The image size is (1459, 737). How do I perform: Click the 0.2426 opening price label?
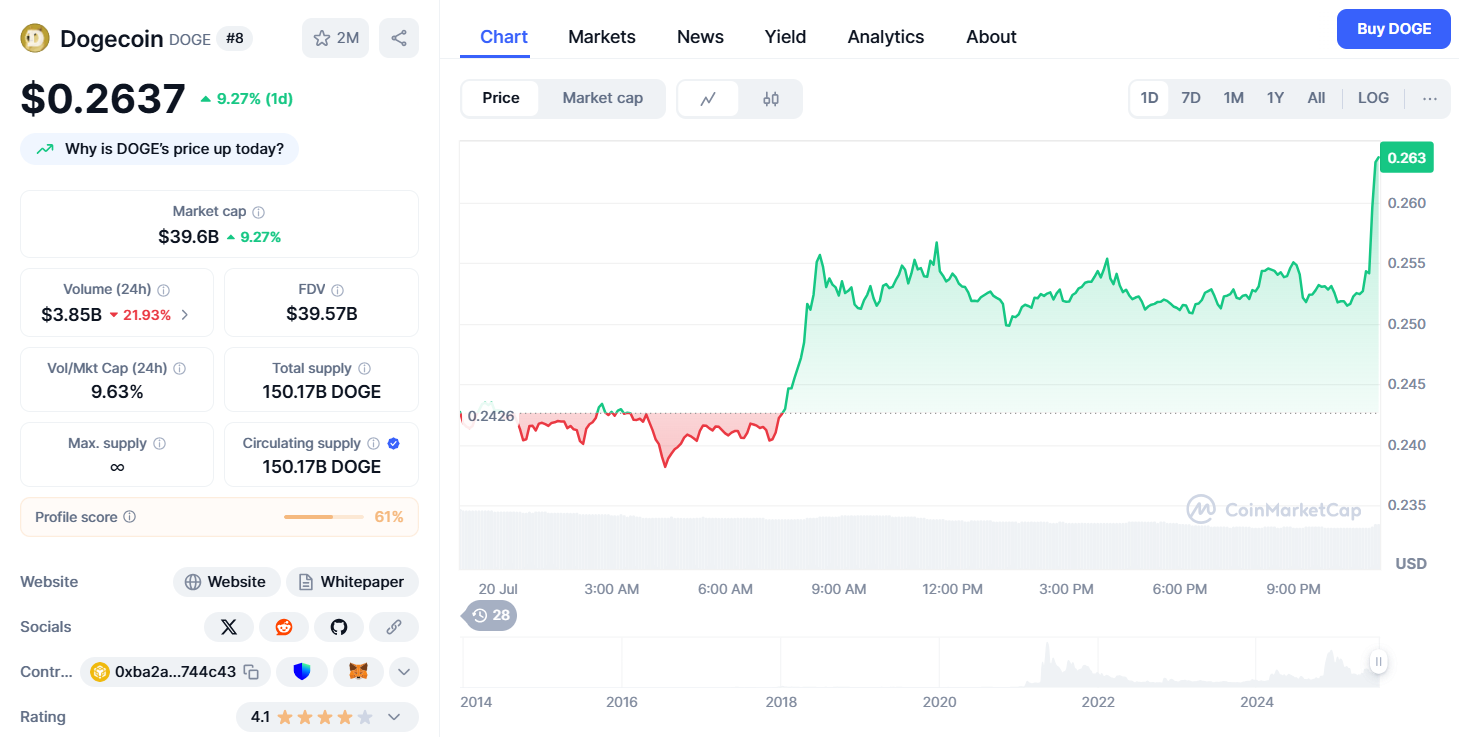(x=490, y=415)
